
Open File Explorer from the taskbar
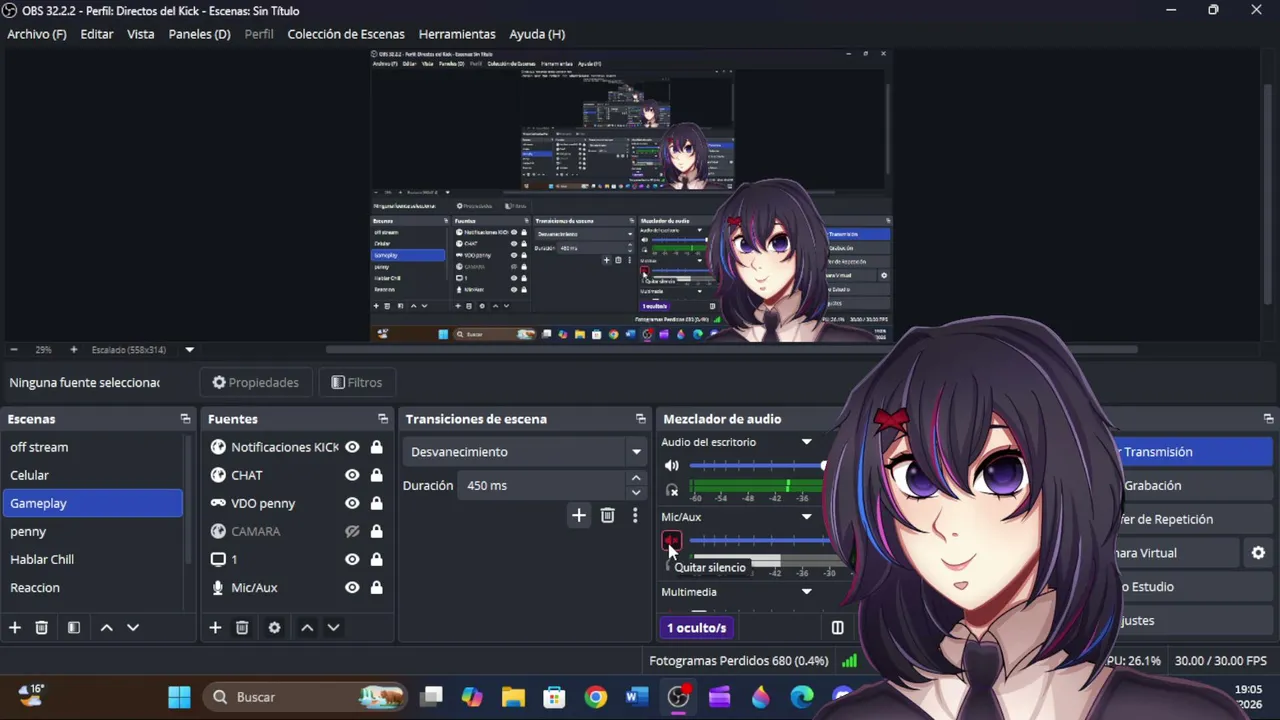[x=513, y=697]
